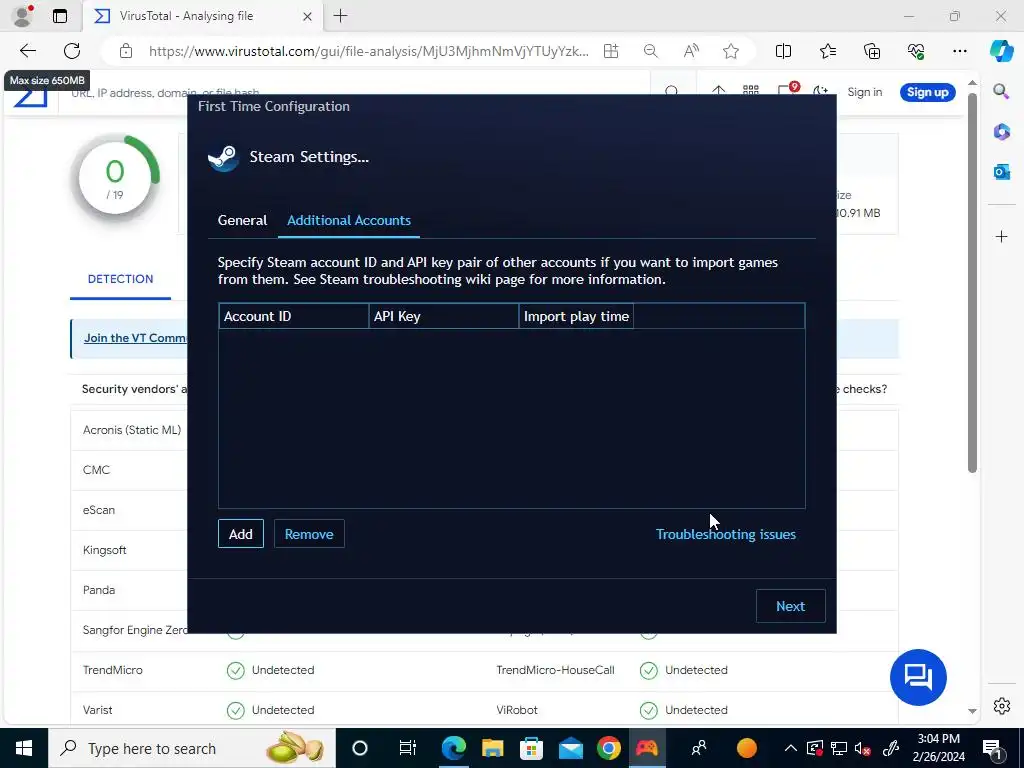The image size is (1024, 768).
Task: Open the apps available icon in address bar
Action: pyautogui.click(x=611, y=51)
